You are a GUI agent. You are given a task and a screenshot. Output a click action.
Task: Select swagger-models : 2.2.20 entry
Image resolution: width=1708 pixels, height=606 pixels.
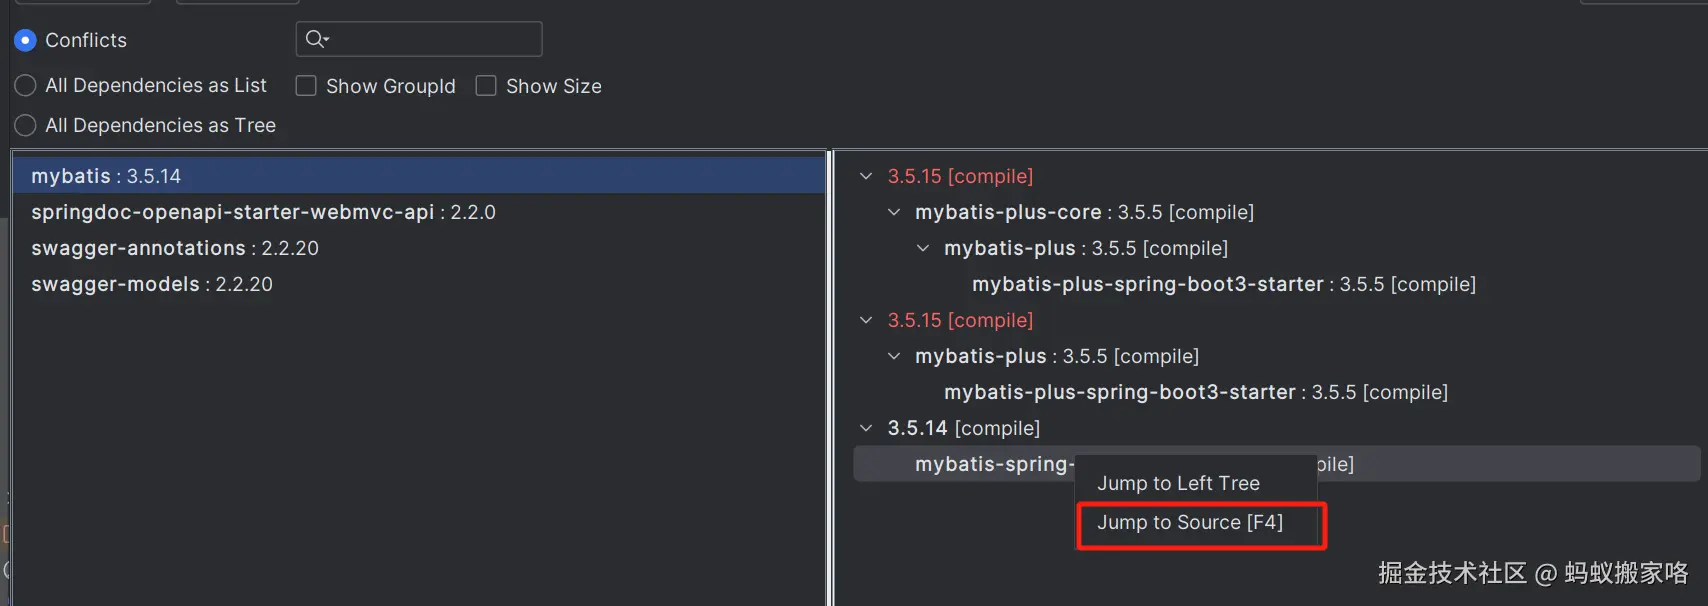(x=152, y=284)
